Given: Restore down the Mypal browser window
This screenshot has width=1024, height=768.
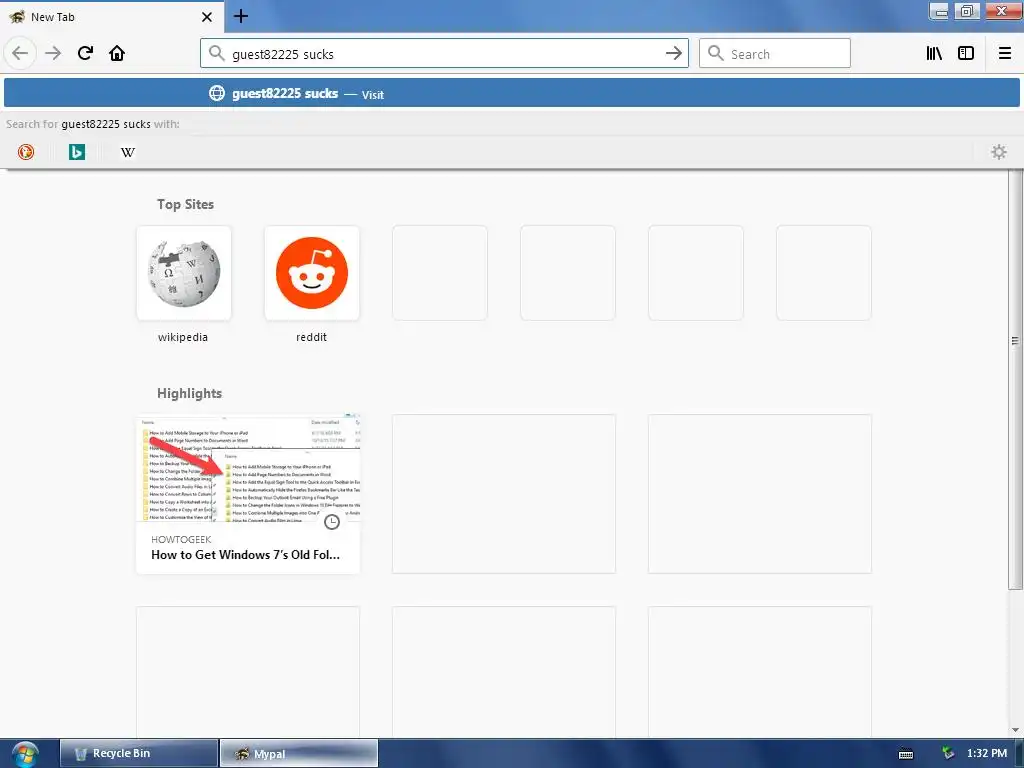Looking at the screenshot, I should [967, 11].
